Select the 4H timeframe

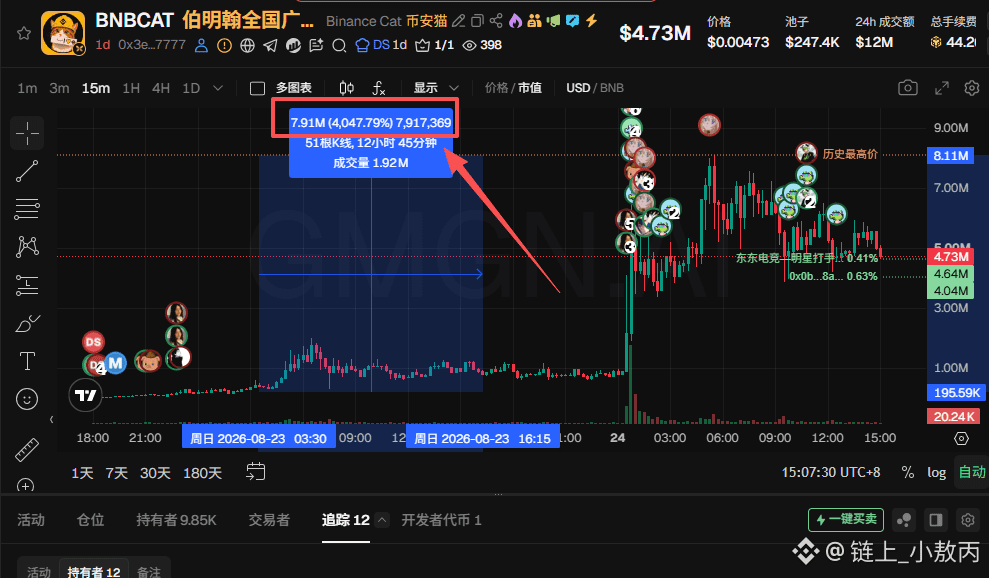pos(161,88)
